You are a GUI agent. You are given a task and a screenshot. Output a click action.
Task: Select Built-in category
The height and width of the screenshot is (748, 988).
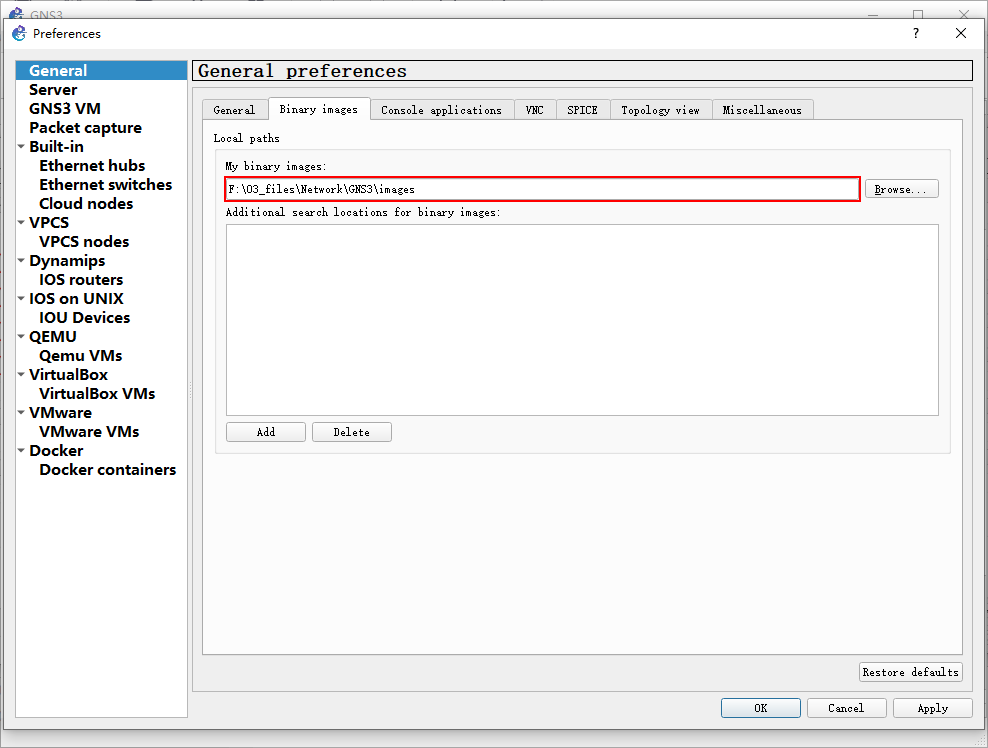[56, 146]
